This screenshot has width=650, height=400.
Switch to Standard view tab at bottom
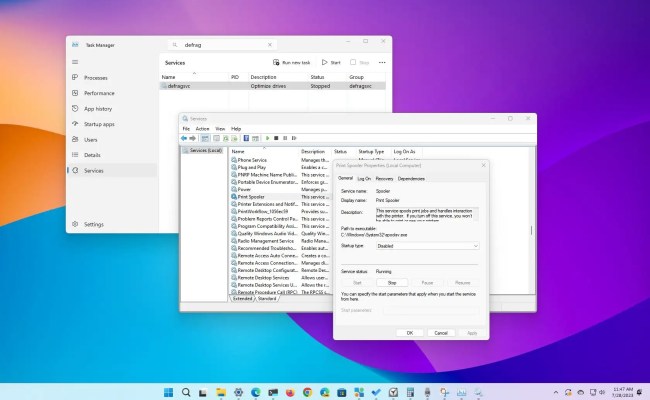pyautogui.click(x=267, y=298)
